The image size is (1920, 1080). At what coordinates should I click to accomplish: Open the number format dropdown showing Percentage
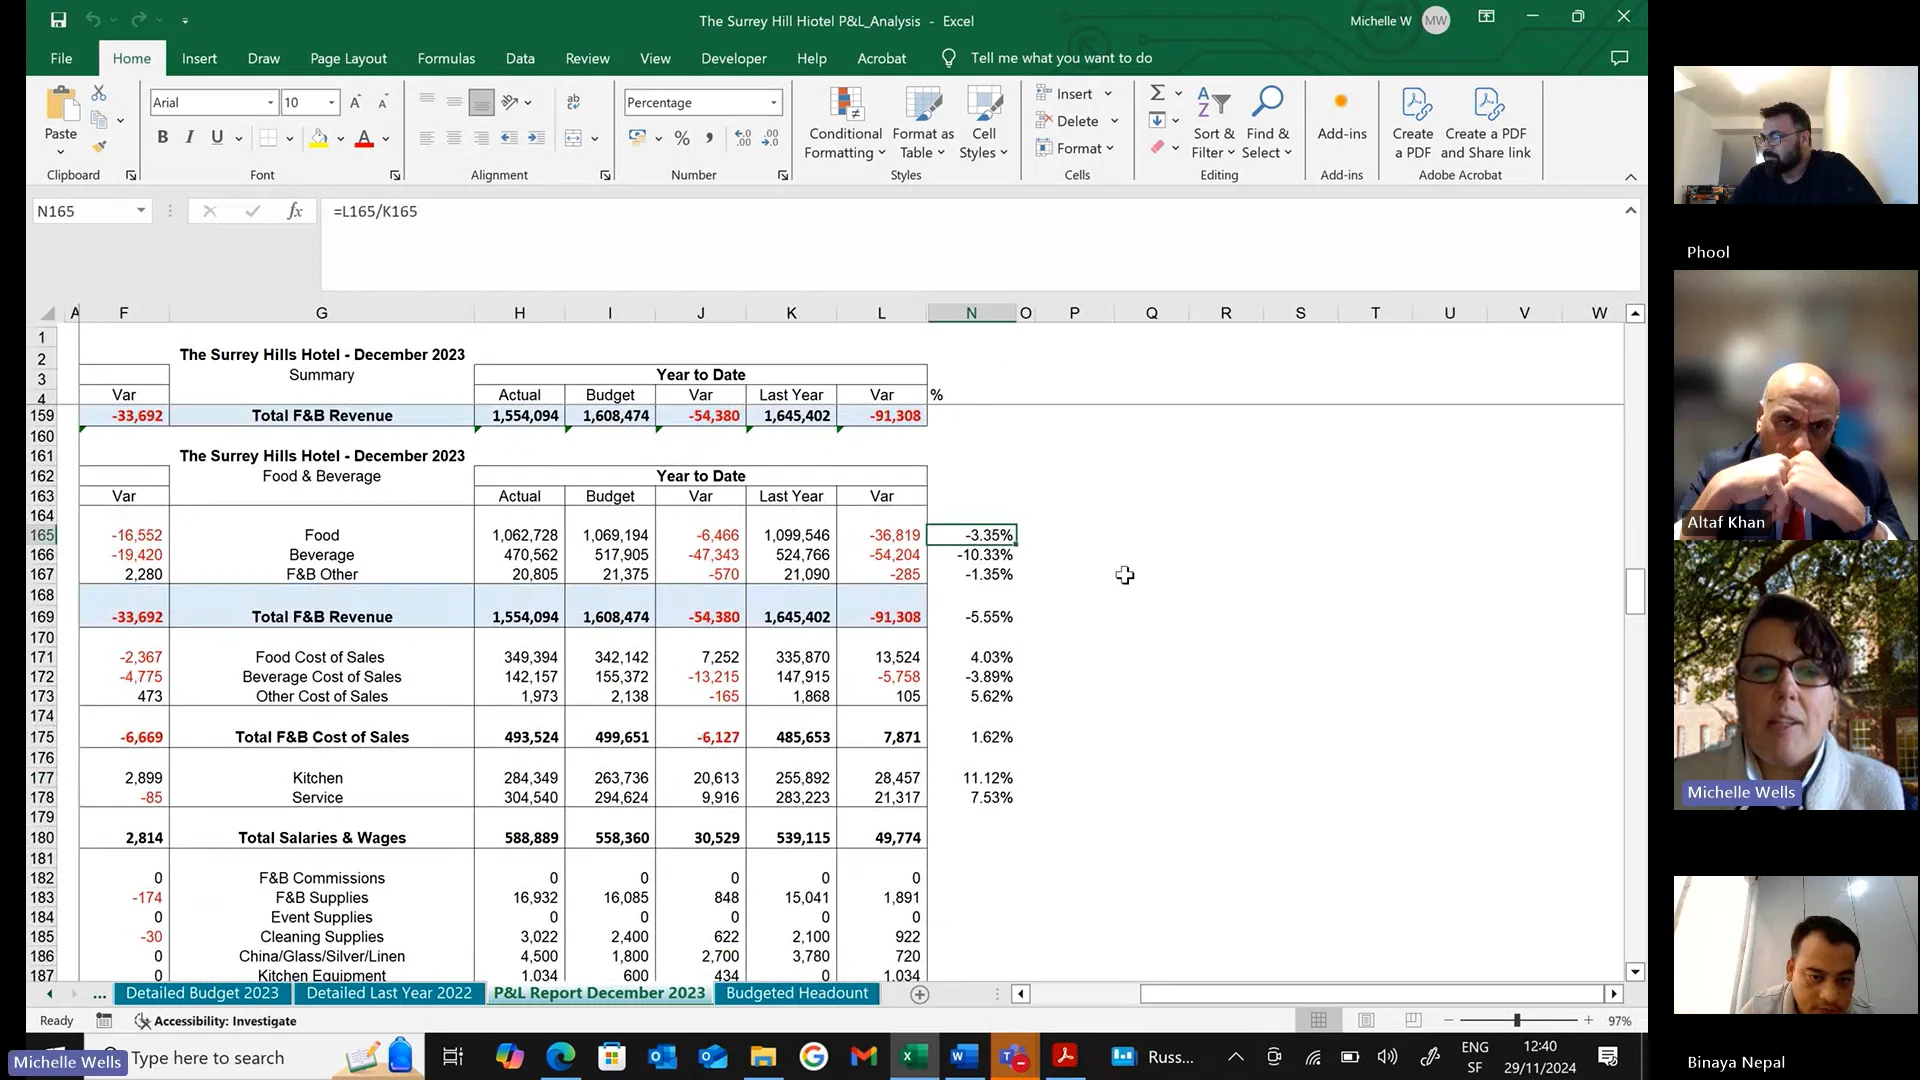(772, 102)
